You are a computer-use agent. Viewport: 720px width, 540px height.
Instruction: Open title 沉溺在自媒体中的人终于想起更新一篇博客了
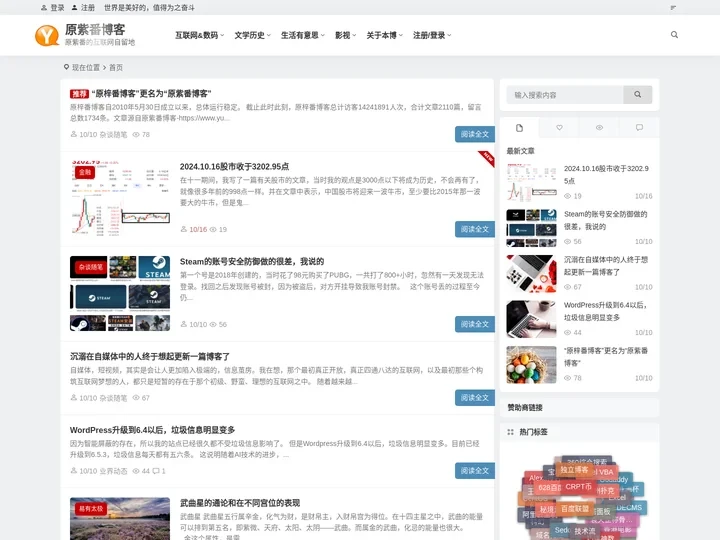pos(150,356)
